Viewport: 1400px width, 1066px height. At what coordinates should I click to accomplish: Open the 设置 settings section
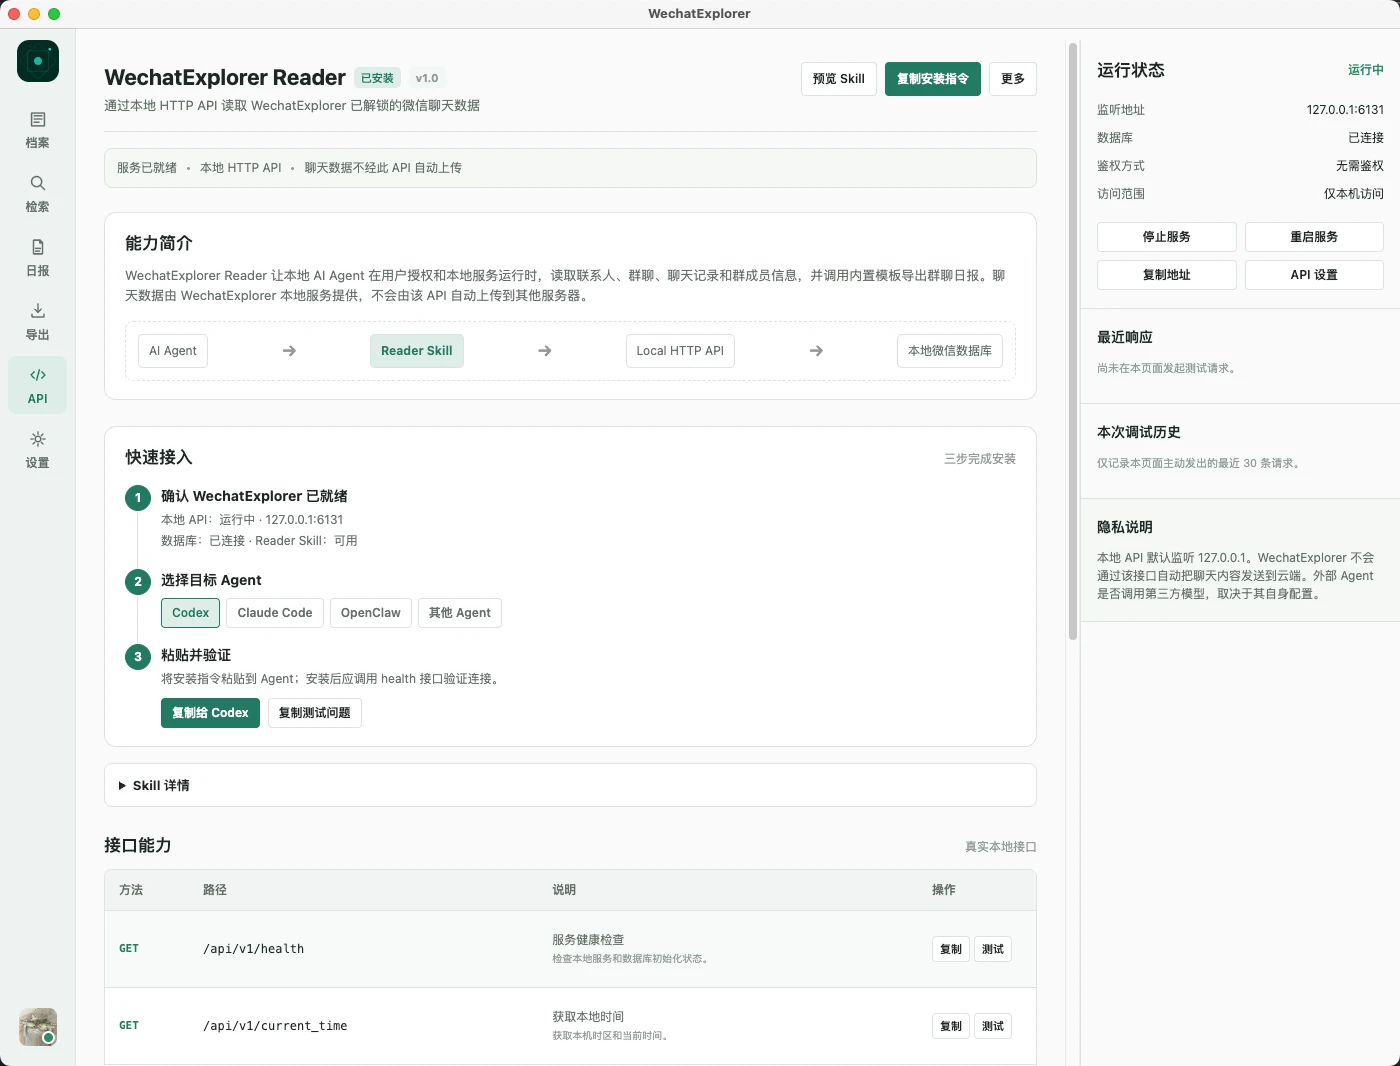coord(38,450)
